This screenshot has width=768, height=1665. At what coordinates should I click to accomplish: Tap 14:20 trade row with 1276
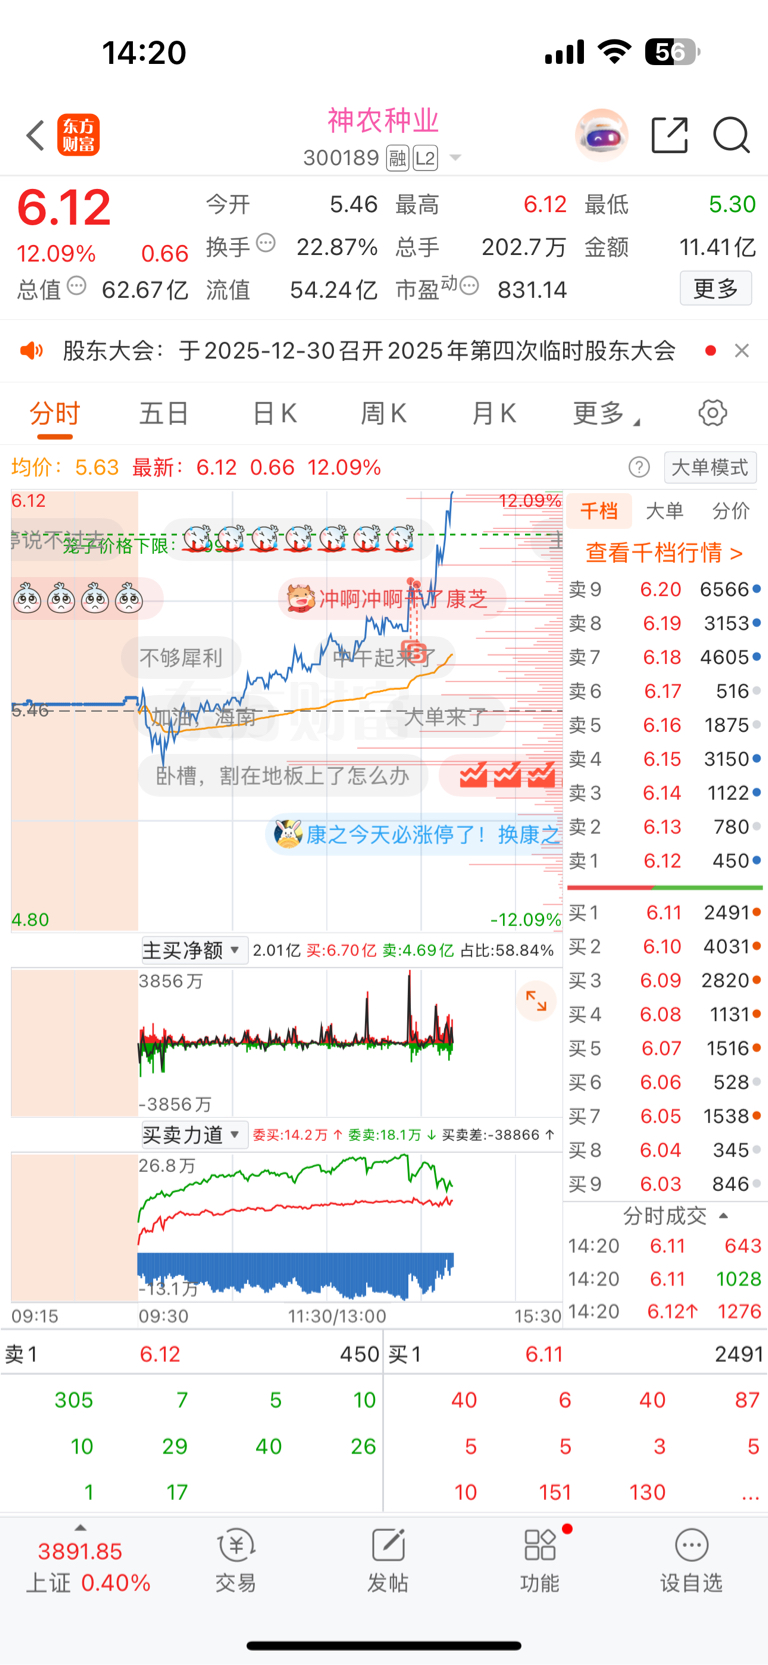pos(665,1311)
